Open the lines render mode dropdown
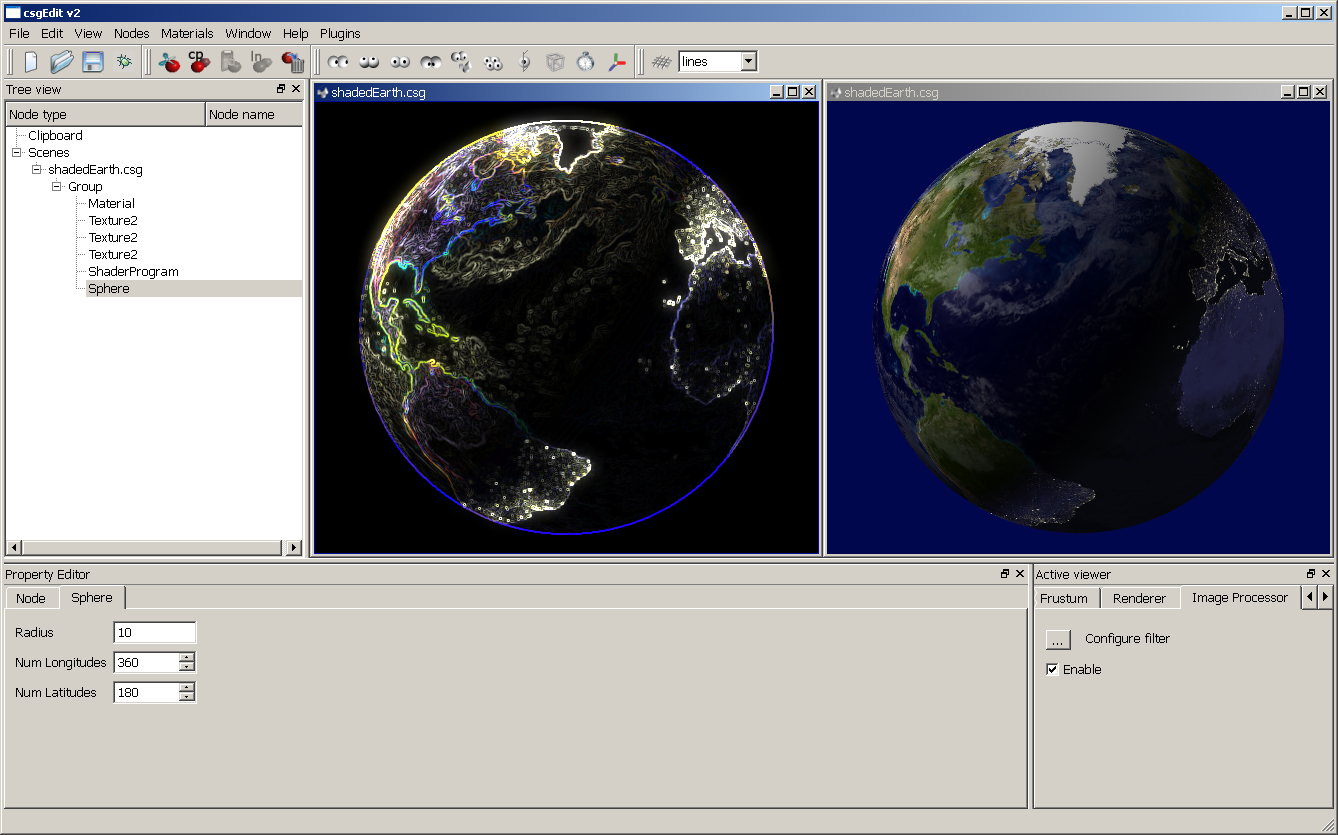Screen dimensions: 1338x835 tap(748, 62)
